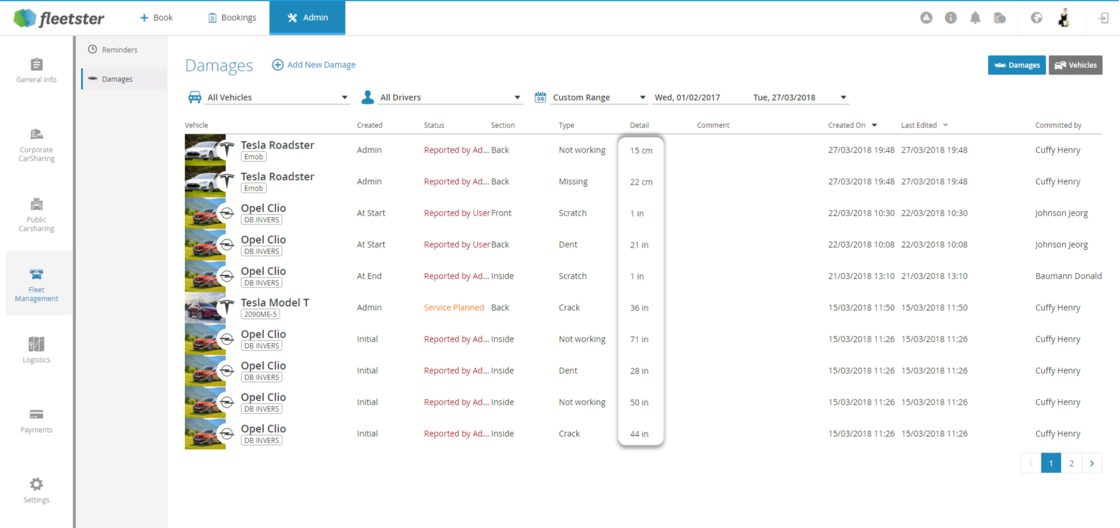The height and width of the screenshot is (528, 1120).
Task: Open Corporate CarSharing in sidebar
Action: 36,145
